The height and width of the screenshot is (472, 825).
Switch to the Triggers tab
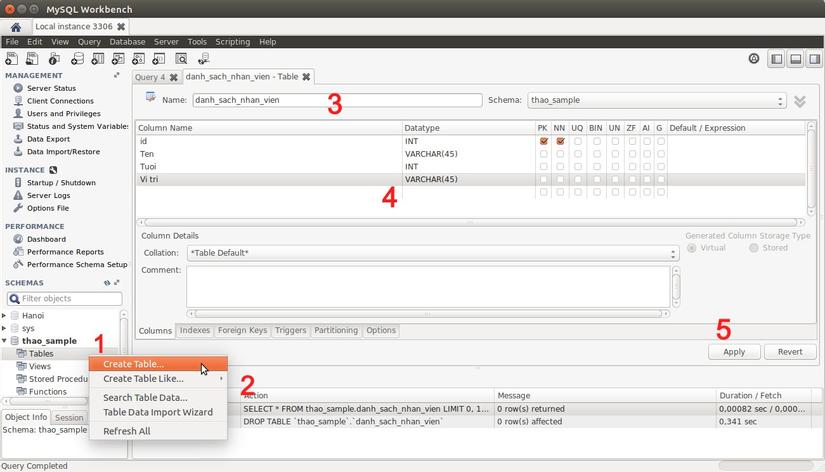290,330
